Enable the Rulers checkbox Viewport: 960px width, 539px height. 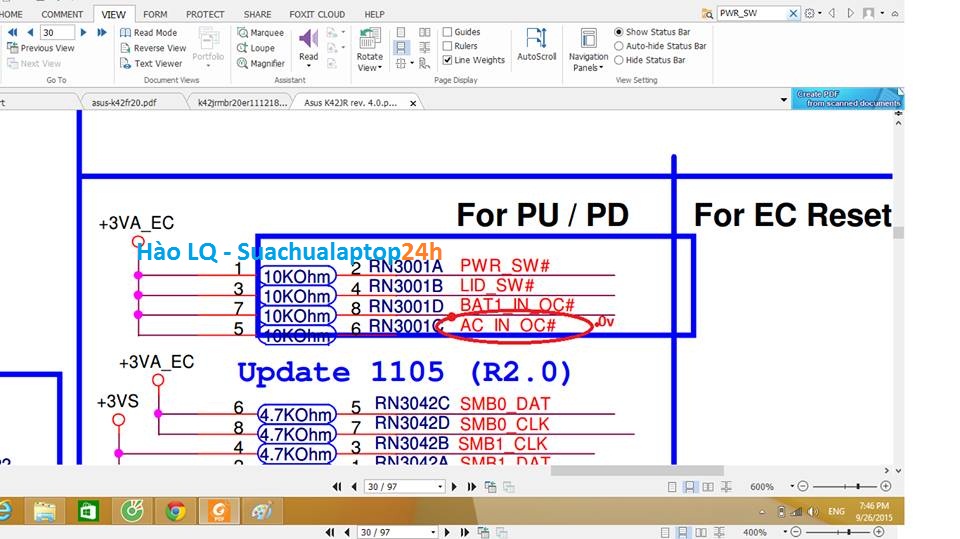[x=447, y=46]
